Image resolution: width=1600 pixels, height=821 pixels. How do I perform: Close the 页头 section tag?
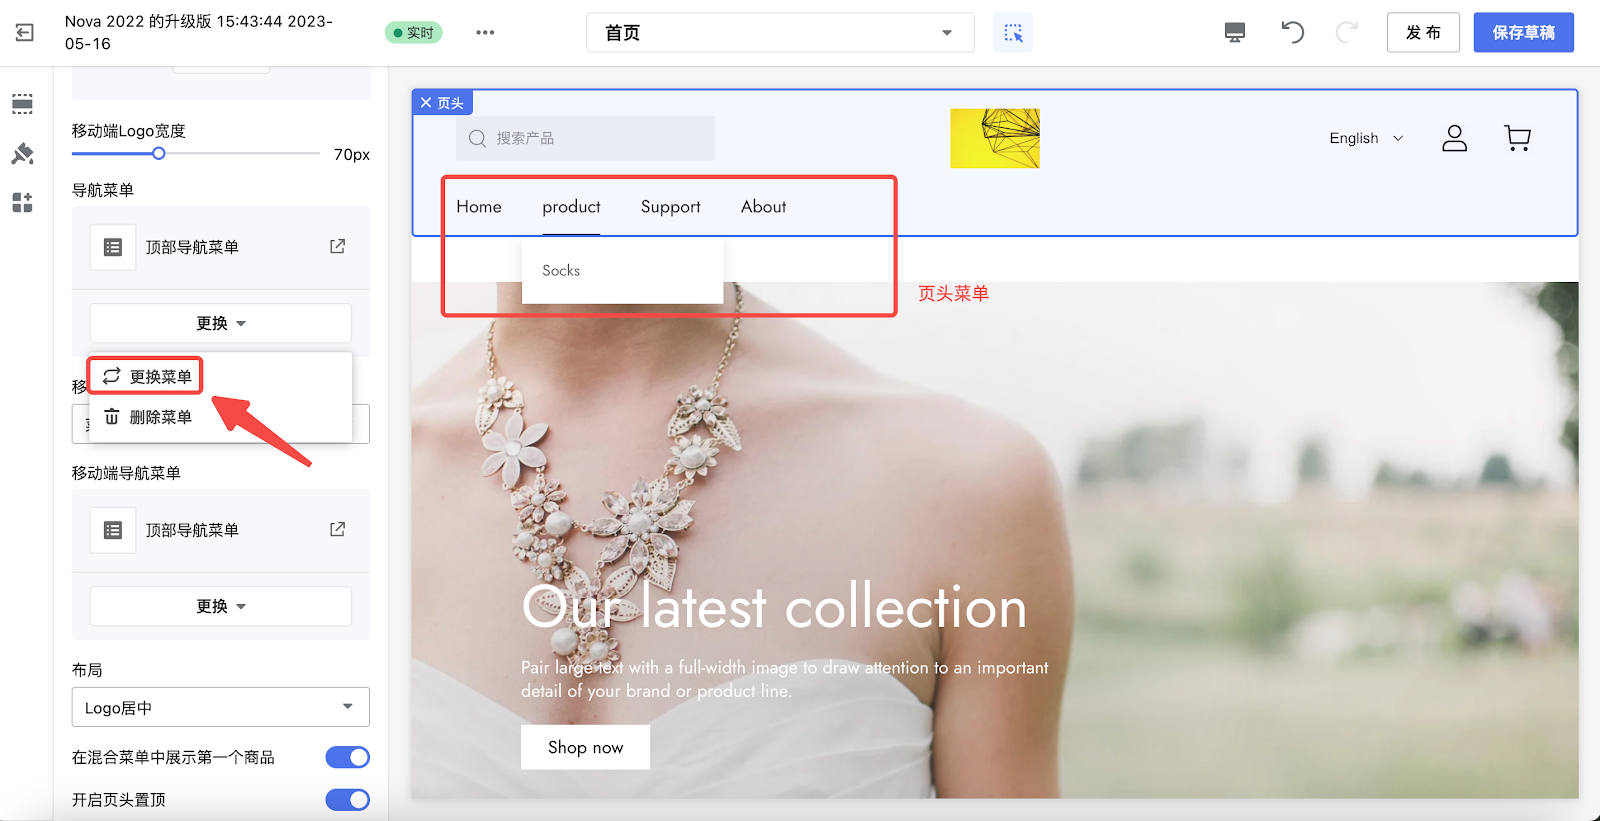[x=426, y=103]
